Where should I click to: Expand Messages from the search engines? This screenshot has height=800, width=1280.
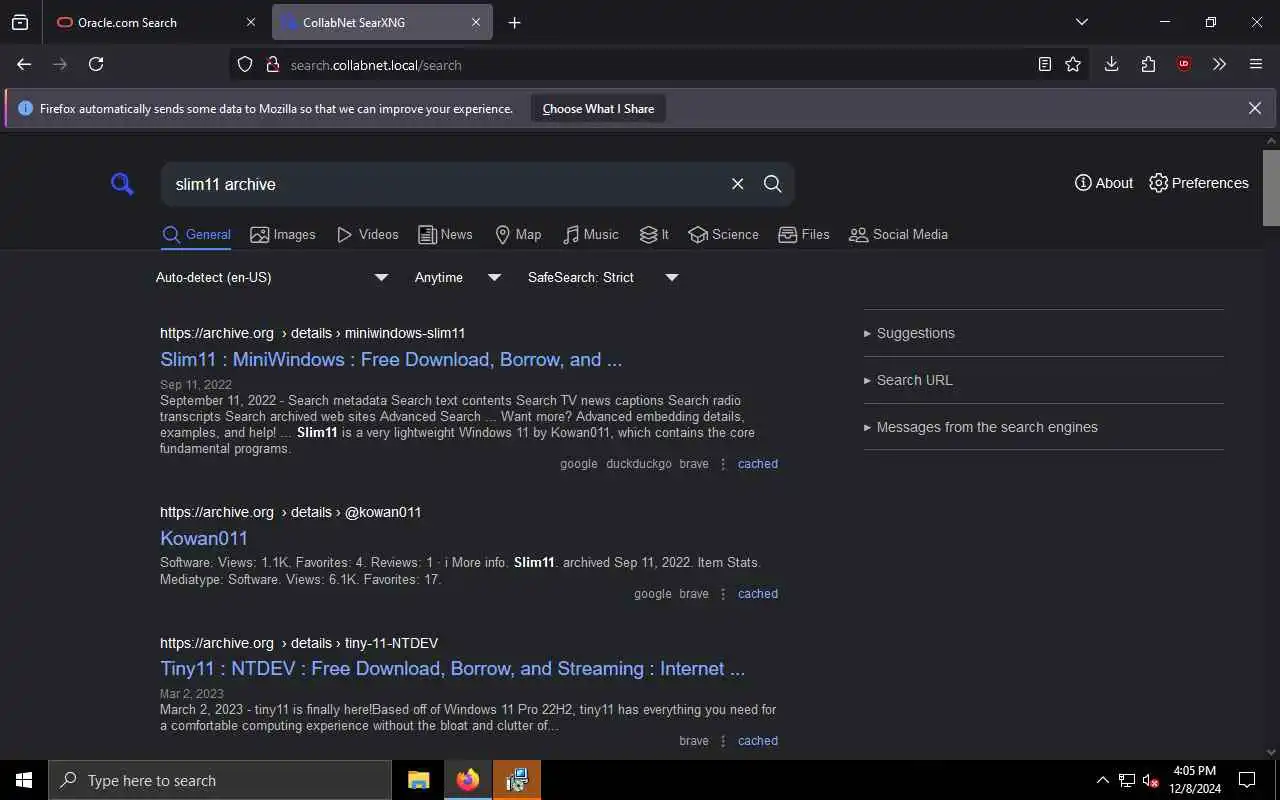tap(980, 427)
